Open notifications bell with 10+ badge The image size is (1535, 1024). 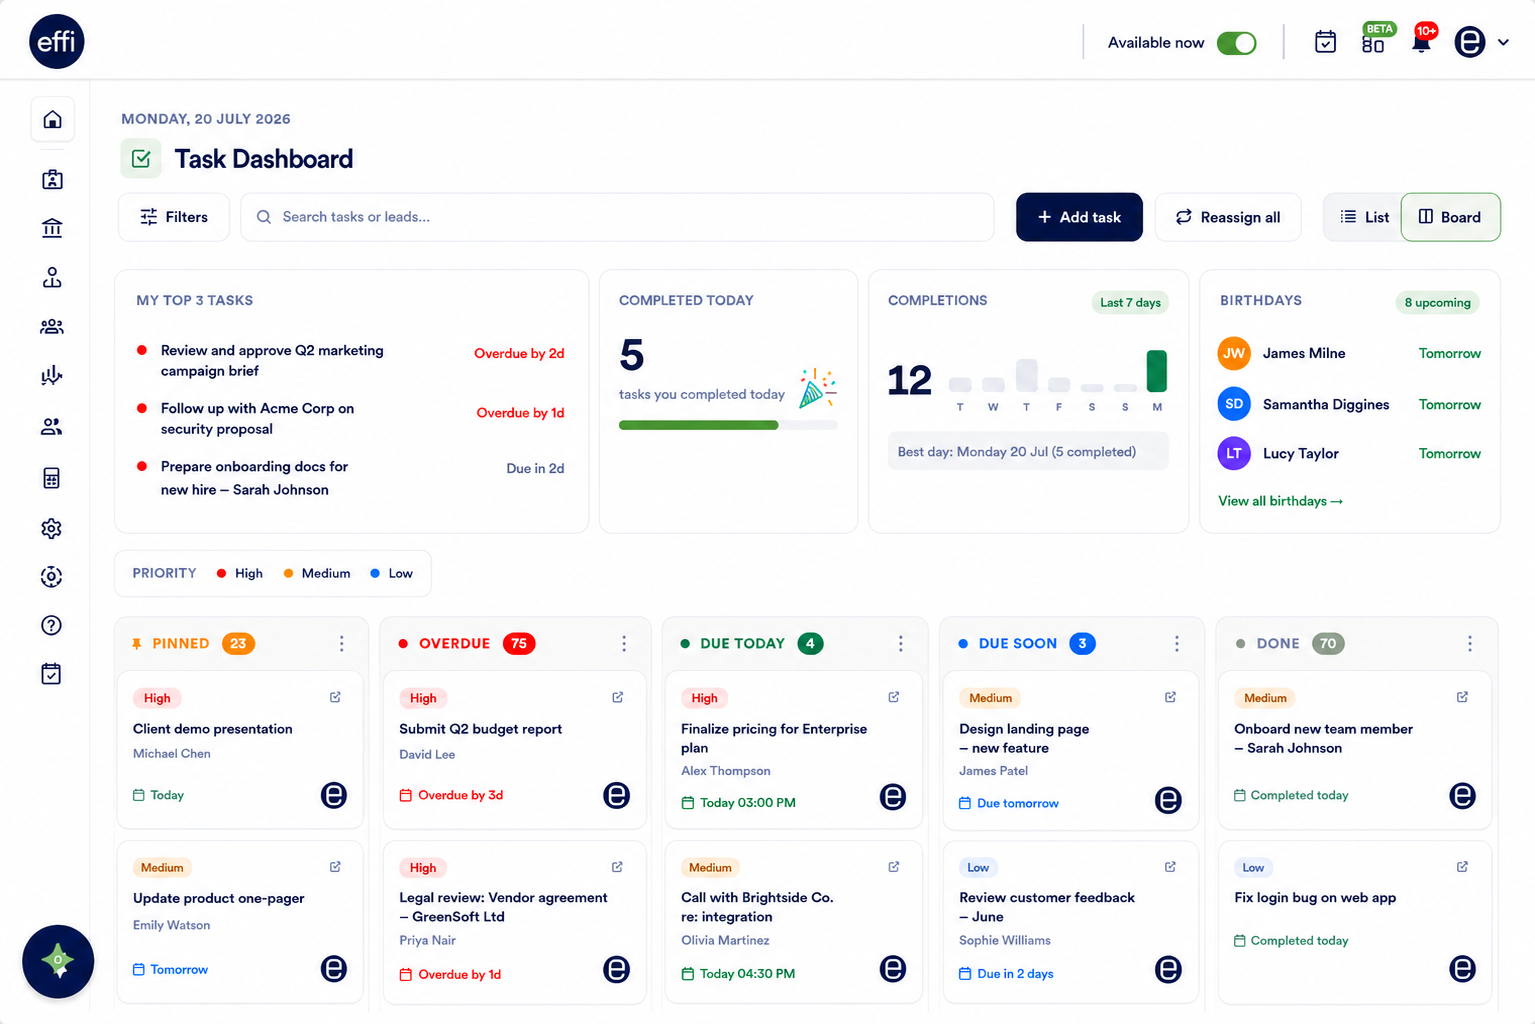pos(1421,41)
